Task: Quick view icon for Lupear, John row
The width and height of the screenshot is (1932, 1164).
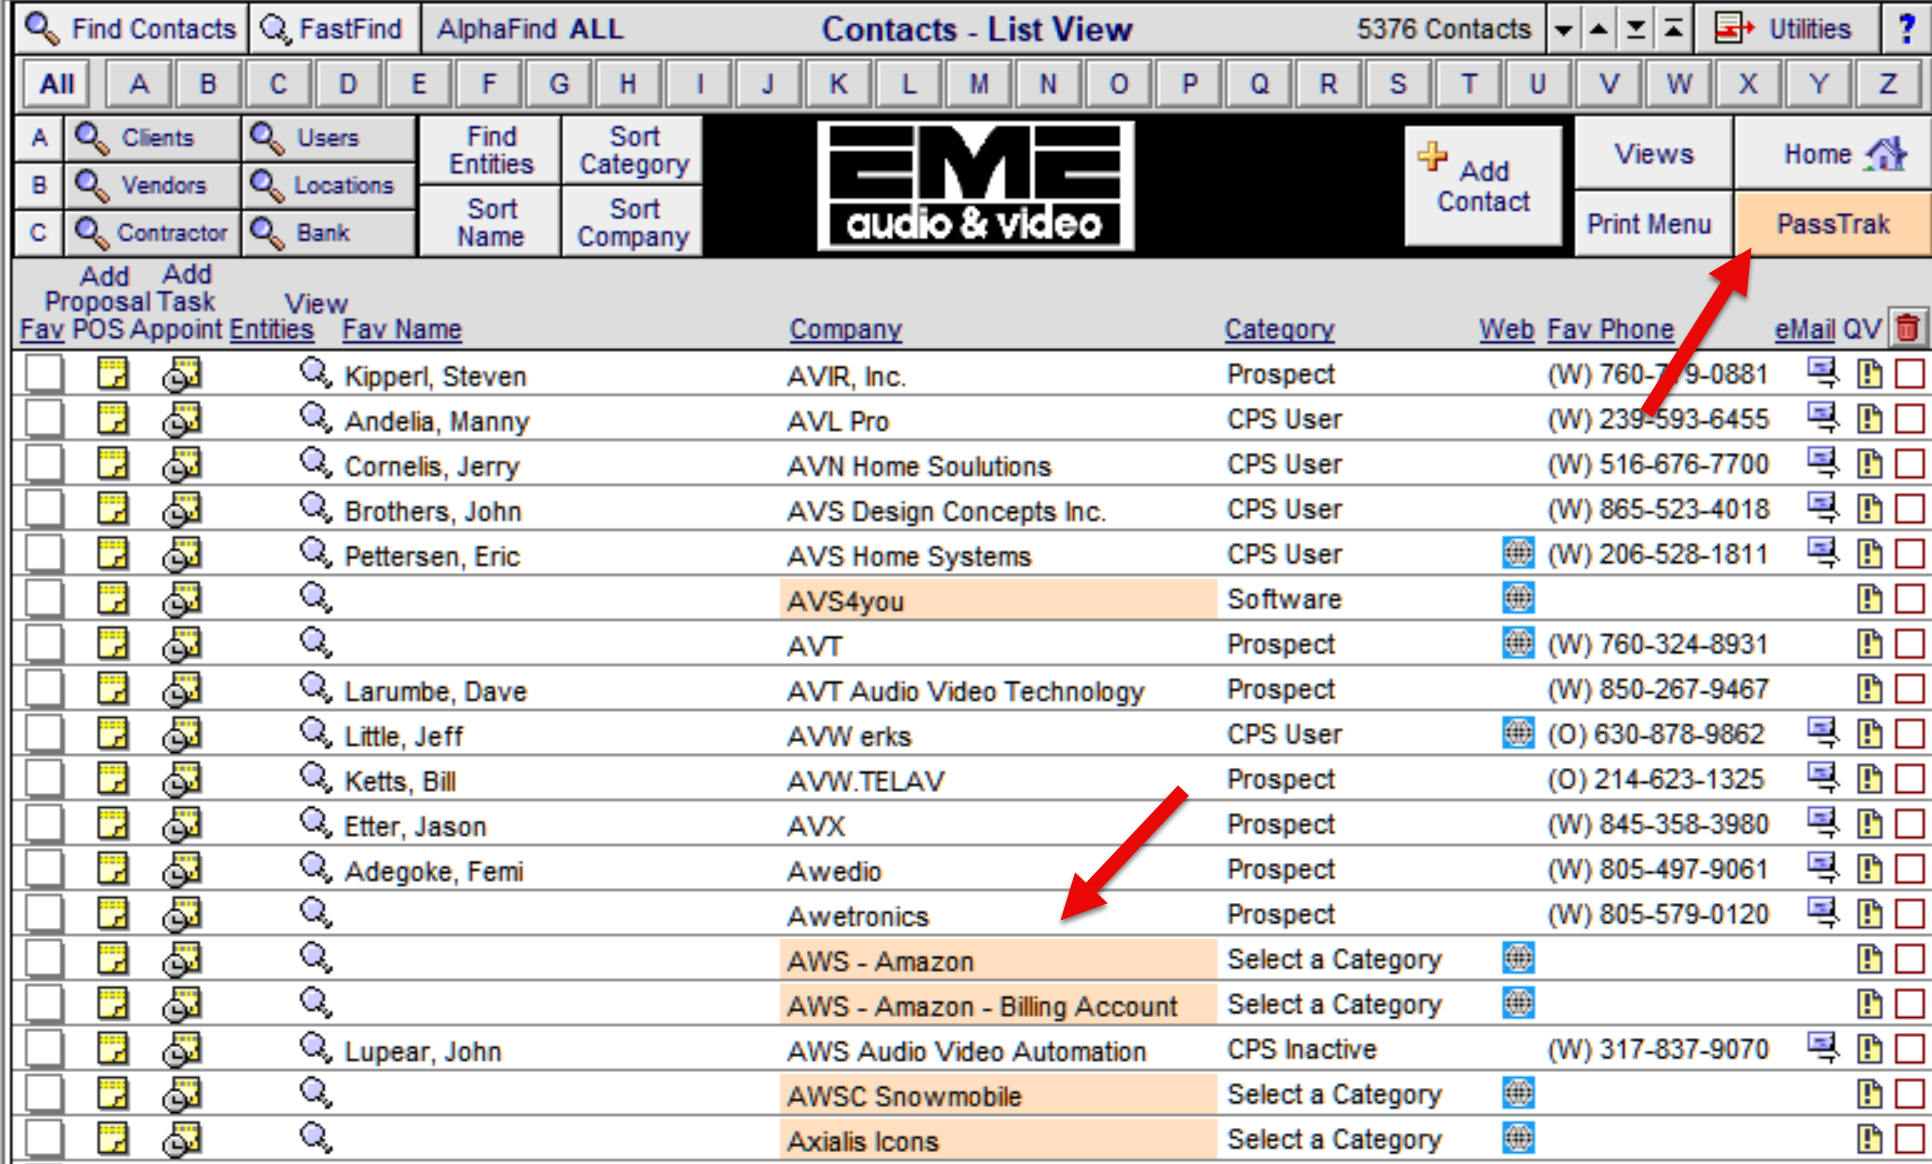Action: 1869,1049
